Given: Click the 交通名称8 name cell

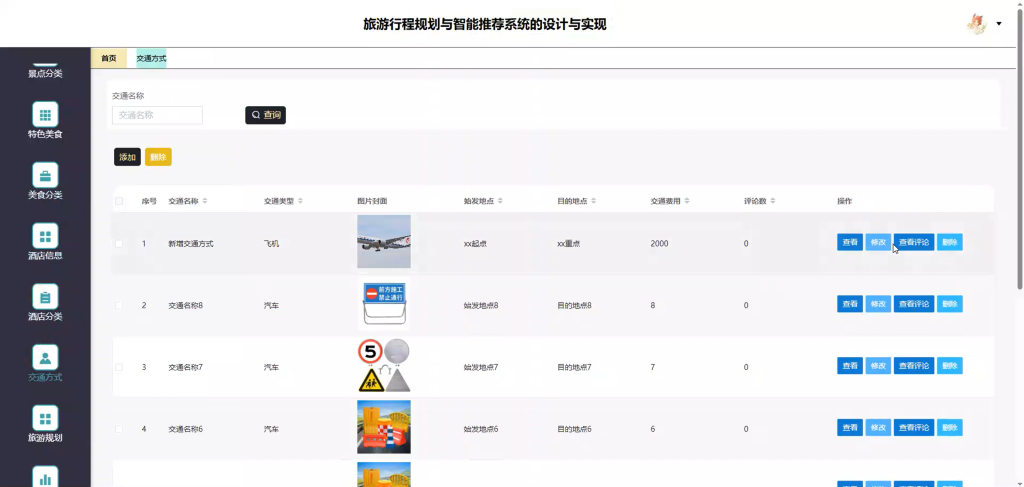Looking at the screenshot, I should tap(185, 305).
